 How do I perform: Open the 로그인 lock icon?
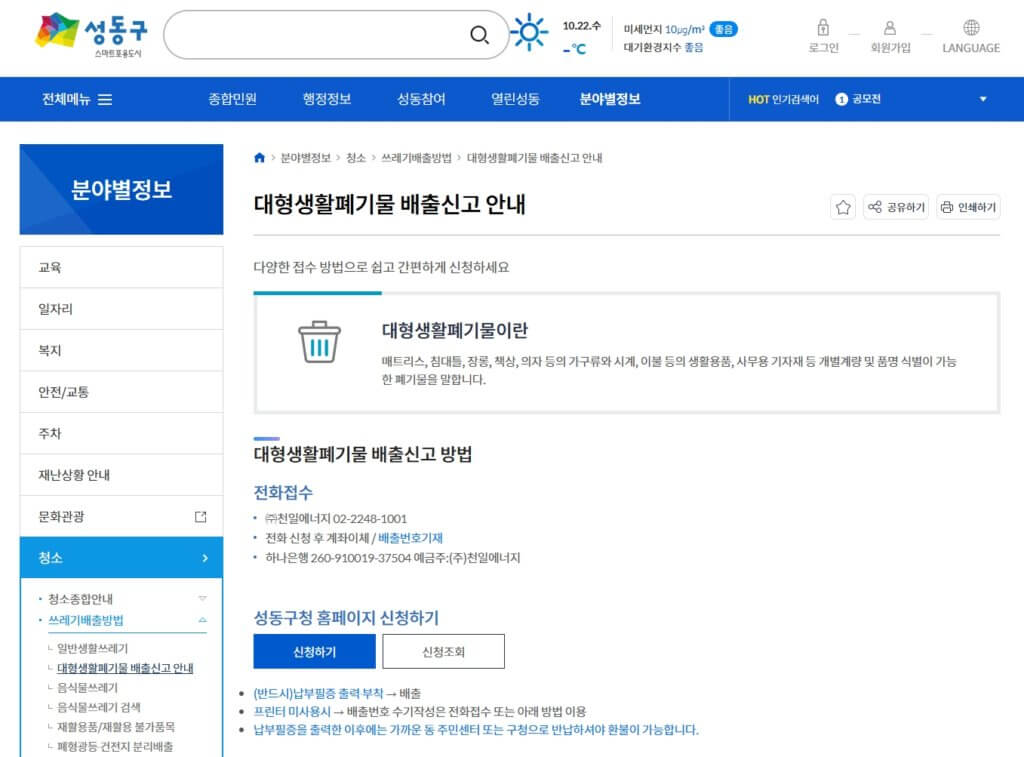pyautogui.click(x=823, y=28)
